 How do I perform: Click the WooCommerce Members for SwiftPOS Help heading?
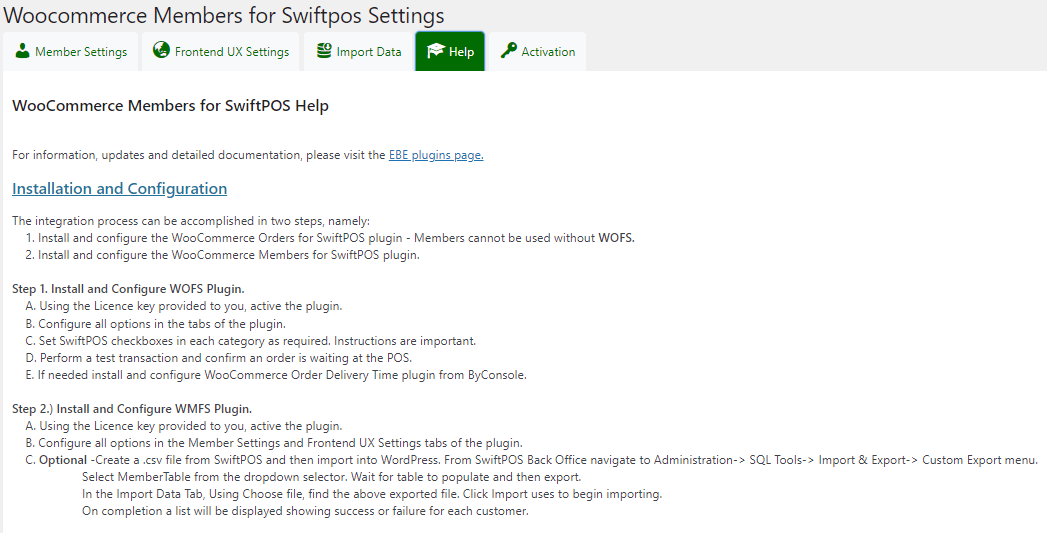pyautogui.click(x=170, y=106)
